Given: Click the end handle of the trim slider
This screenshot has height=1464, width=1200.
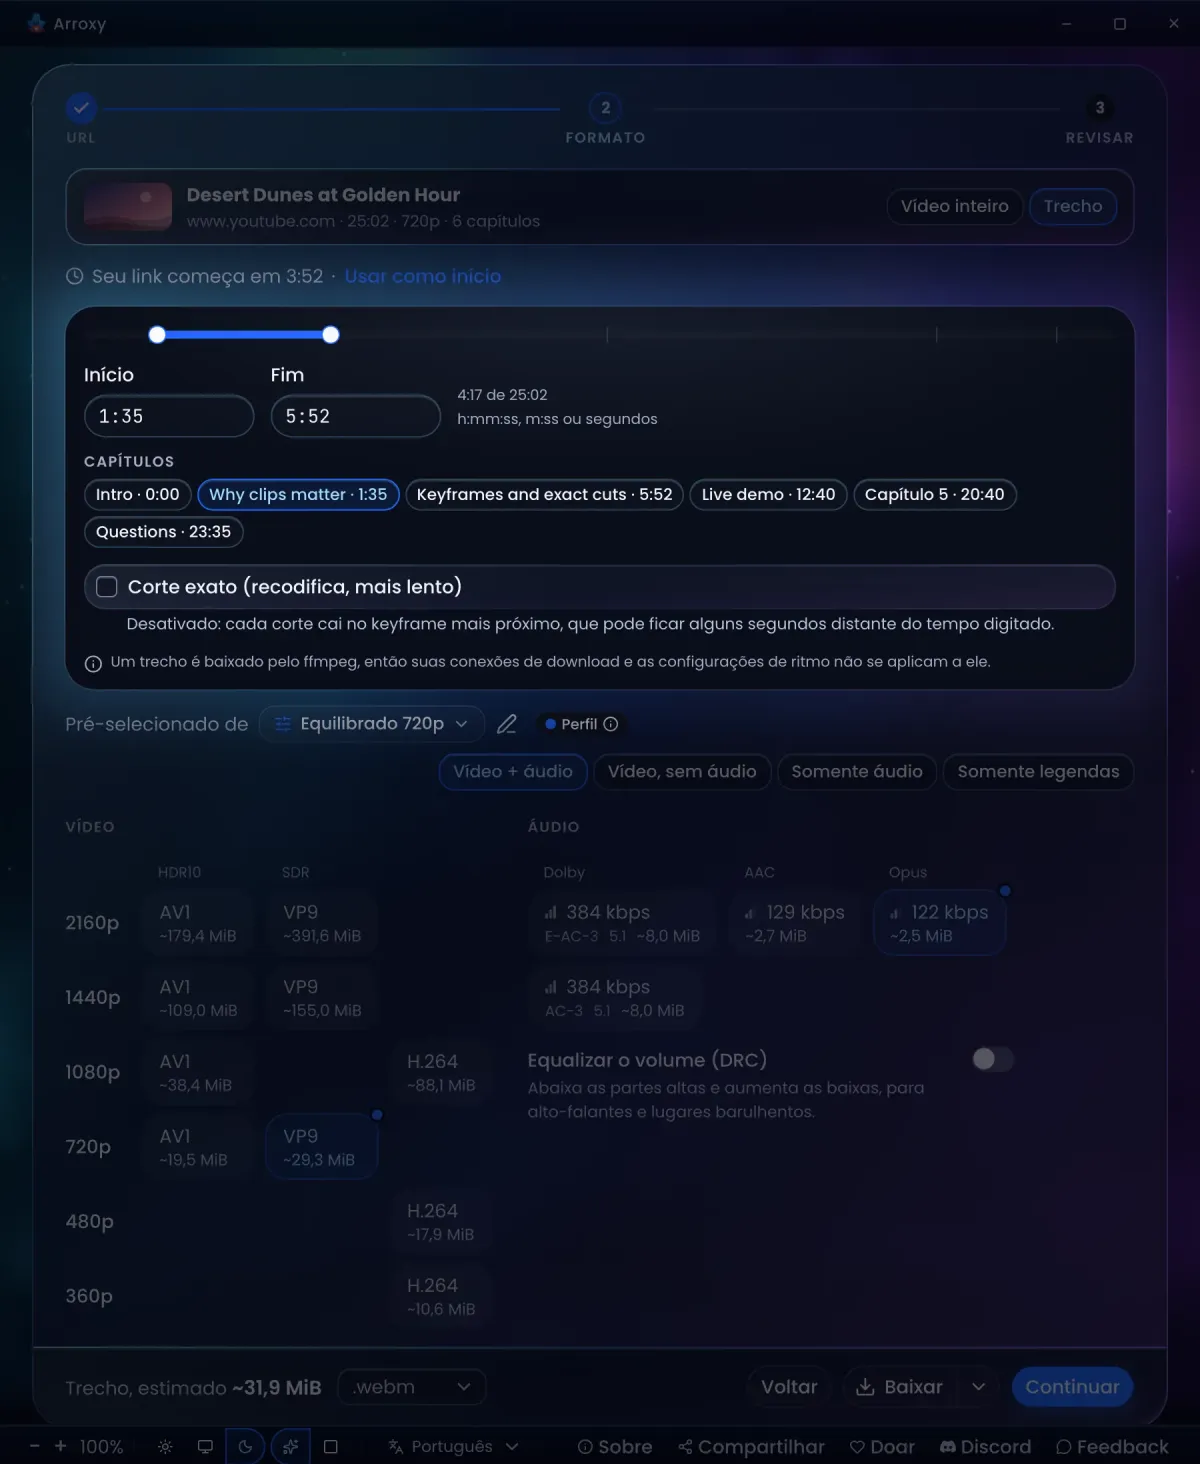Looking at the screenshot, I should pyautogui.click(x=331, y=335).
